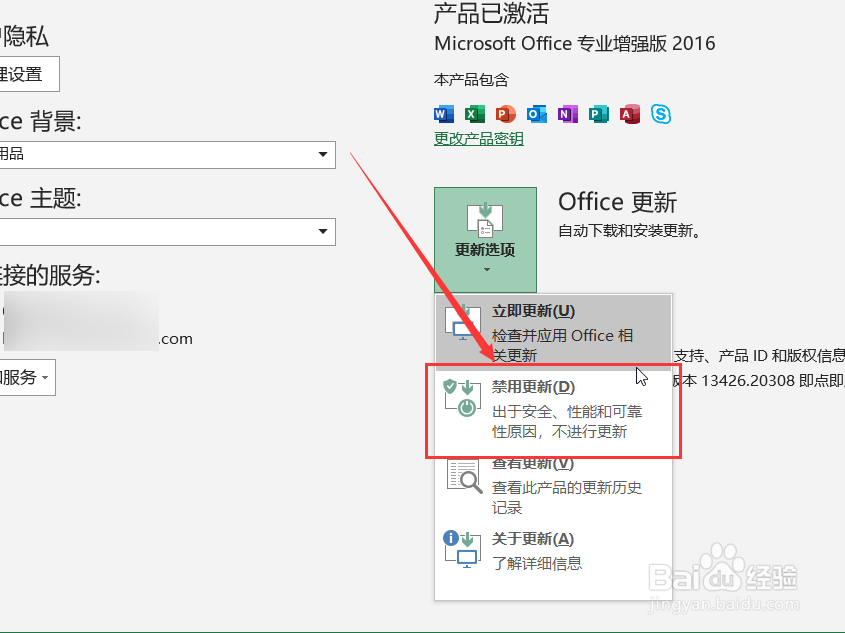Image resolution: width=845 pixels, height=633 pixels.
Task: Click the PowerPoint app icon
Action: pyautogui.click(x=505, y=114)
